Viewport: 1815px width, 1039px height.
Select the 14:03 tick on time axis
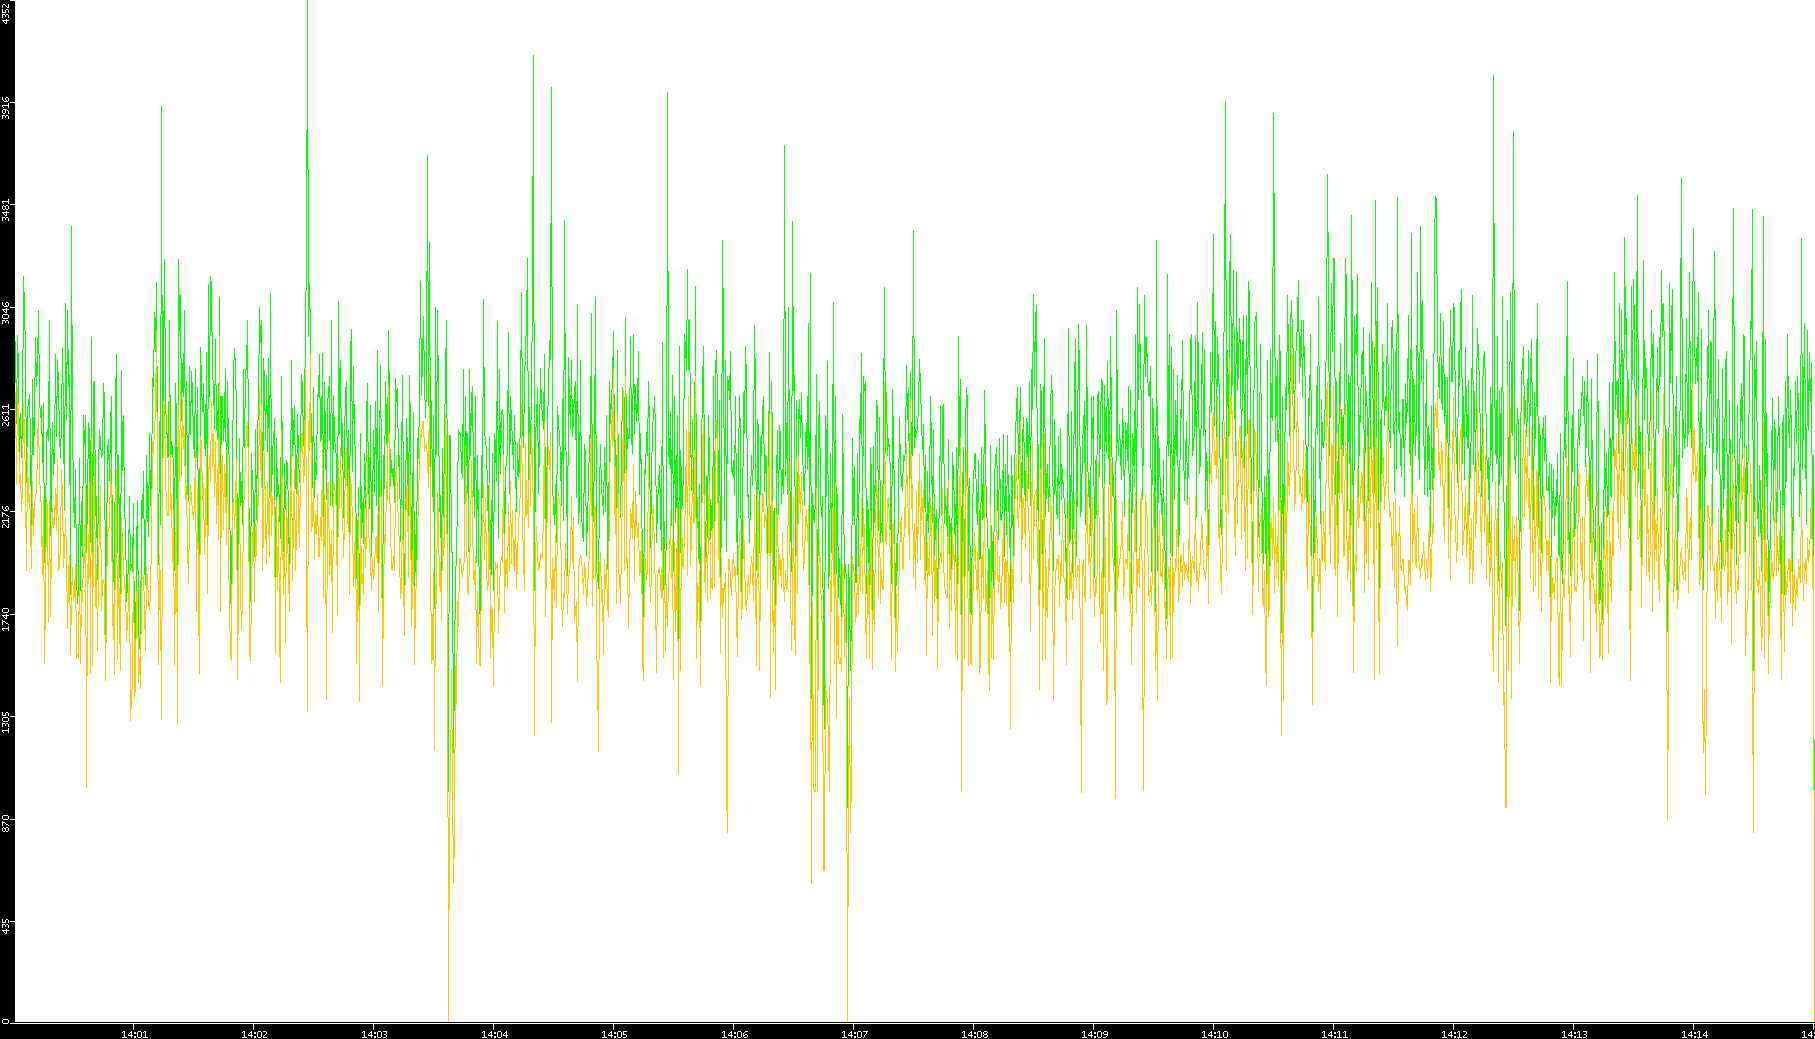(374, 1034)
